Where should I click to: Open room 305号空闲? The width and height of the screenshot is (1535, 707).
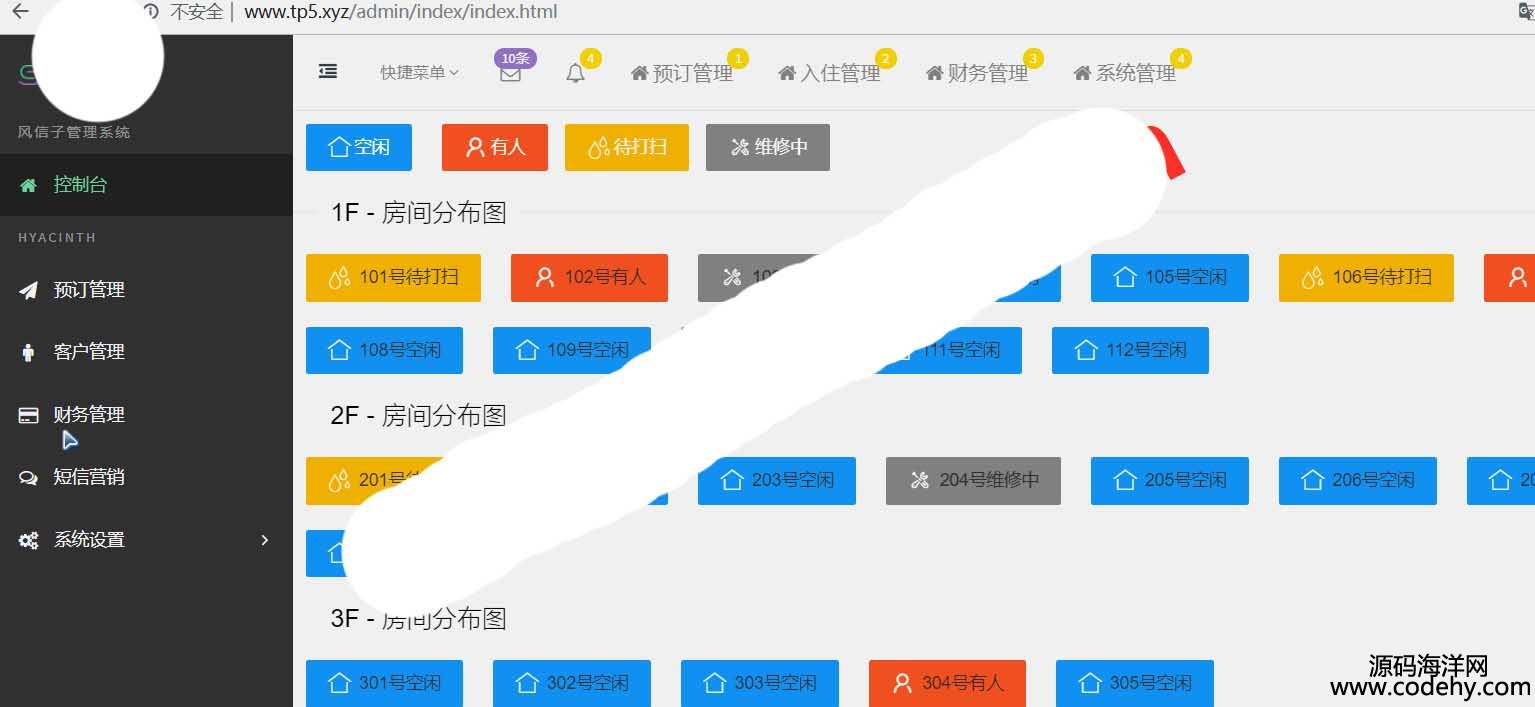[1135, 683]
